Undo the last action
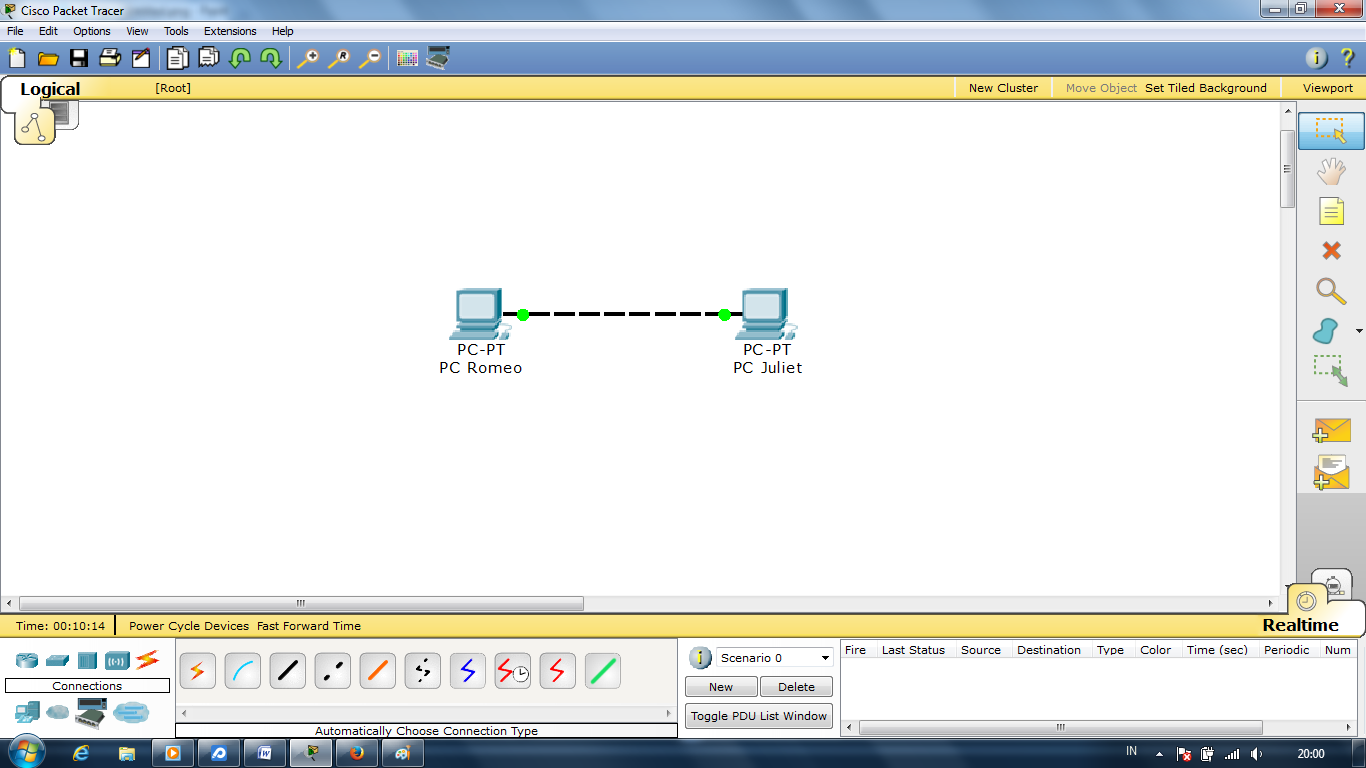This screenshot has width=1366, height=768. (x=240, y=58)
